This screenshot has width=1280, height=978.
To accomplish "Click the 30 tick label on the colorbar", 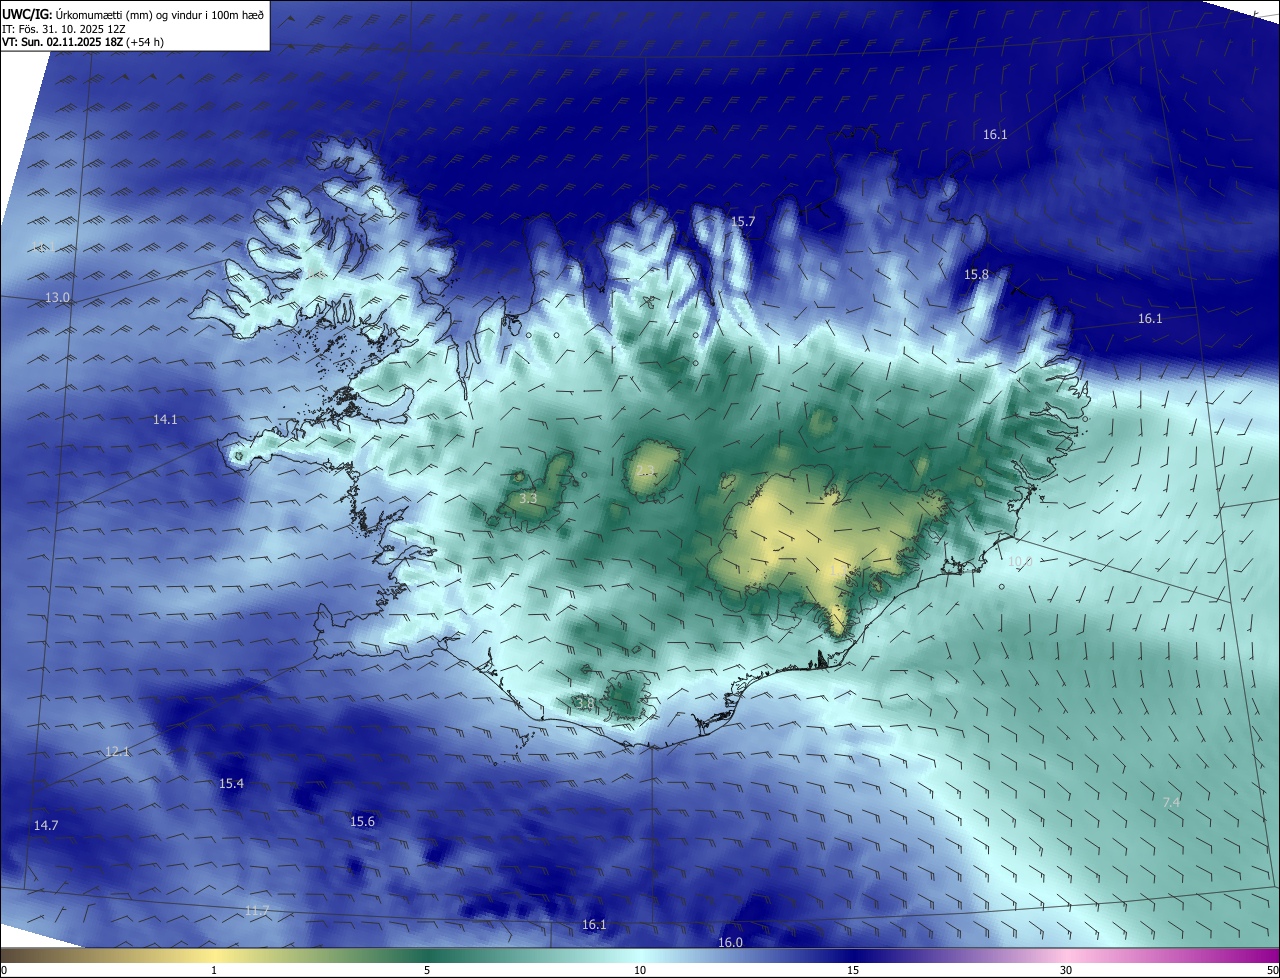I will click(x=1066, y=970).
